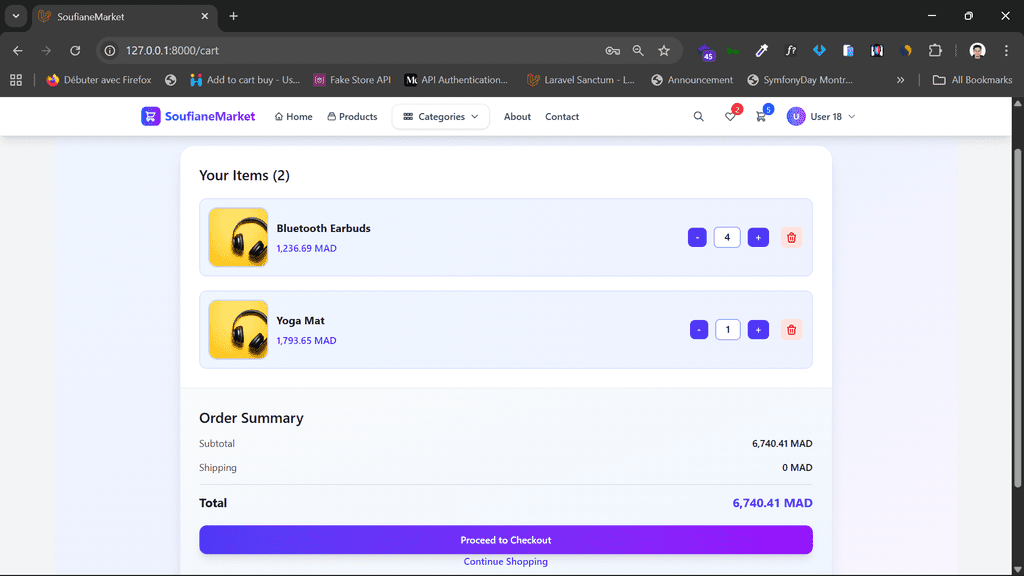Image resolution: width=1024 pixels, height=576 pixels.
Task: Click the fonts 'f?' extension icon
Action: coord(790,50)
